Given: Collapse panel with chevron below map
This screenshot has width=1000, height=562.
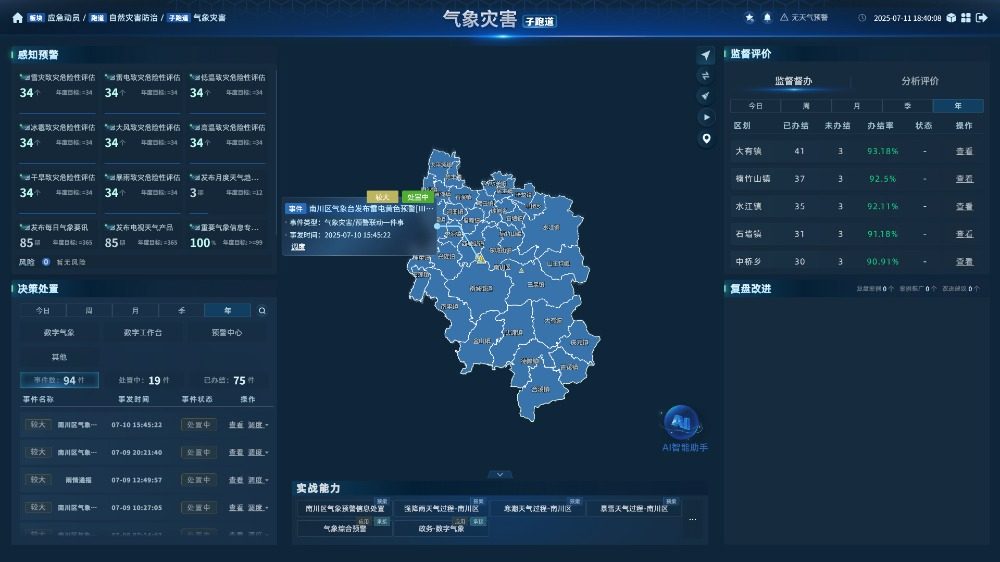Looking at the screenshot, I should tap(500, 475).
